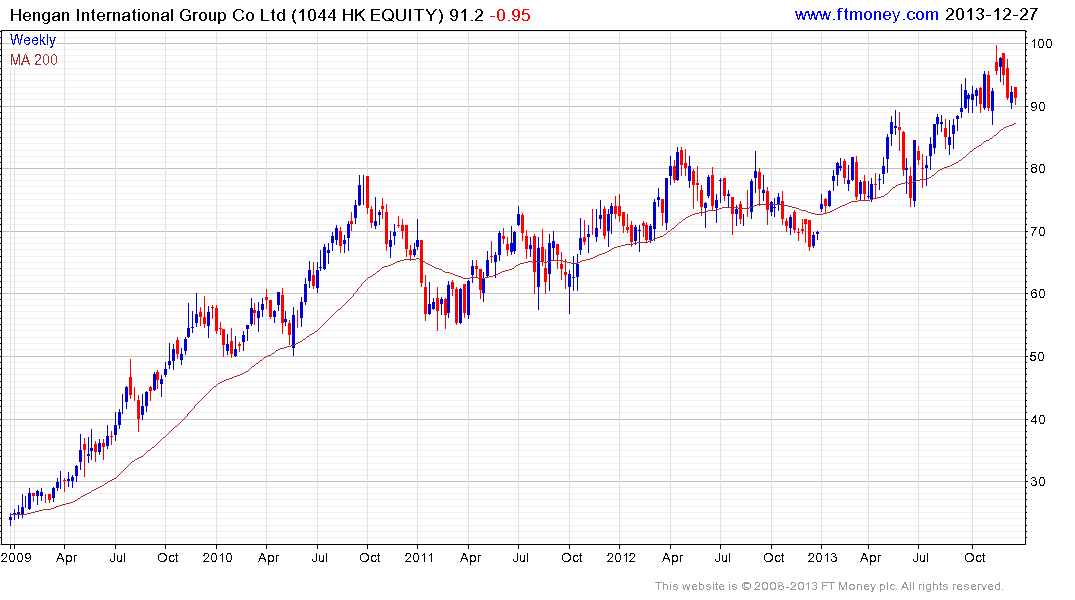Click the 2012 year axis label
The image size is (1075, 600).
click(x=621, y=557)
